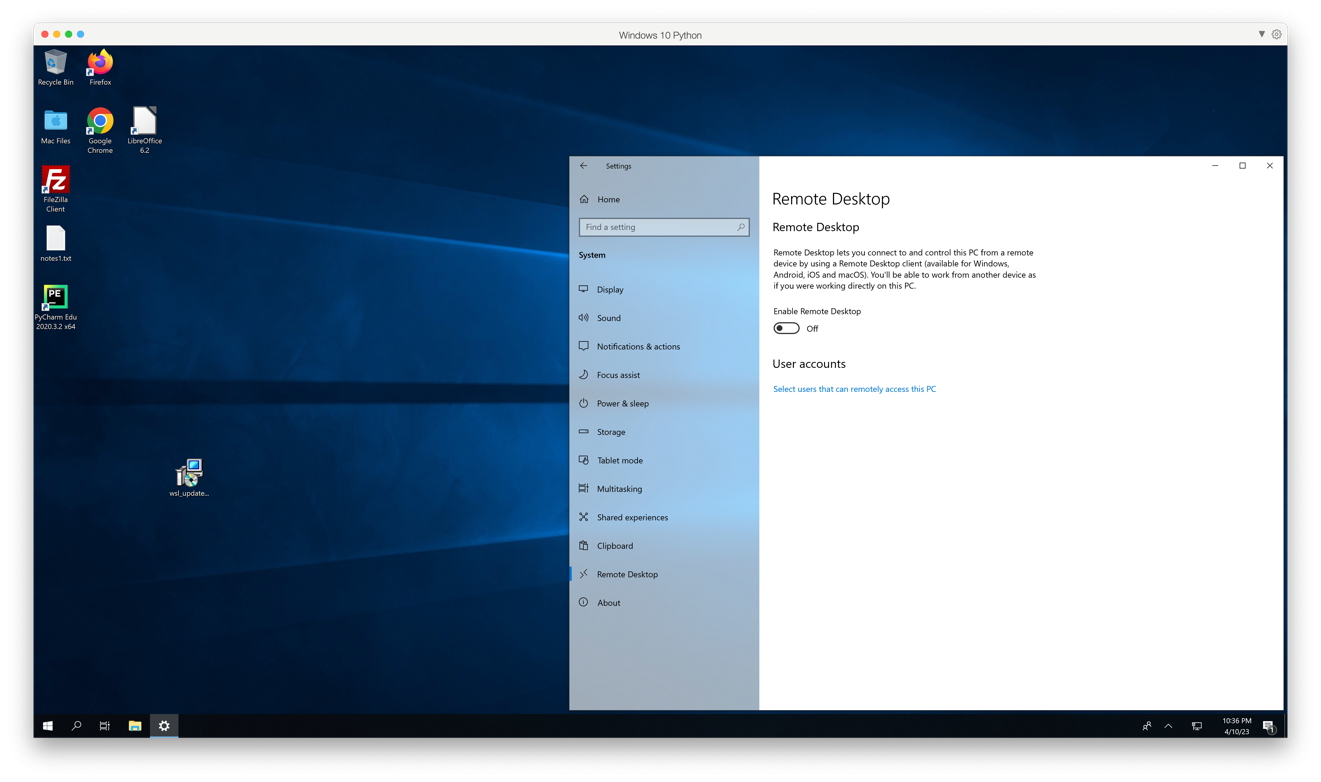Image resolution: width=1321 pixels, height=782 pixels.
Task: Open Task View on the taskbar
Action: point(105,726)
